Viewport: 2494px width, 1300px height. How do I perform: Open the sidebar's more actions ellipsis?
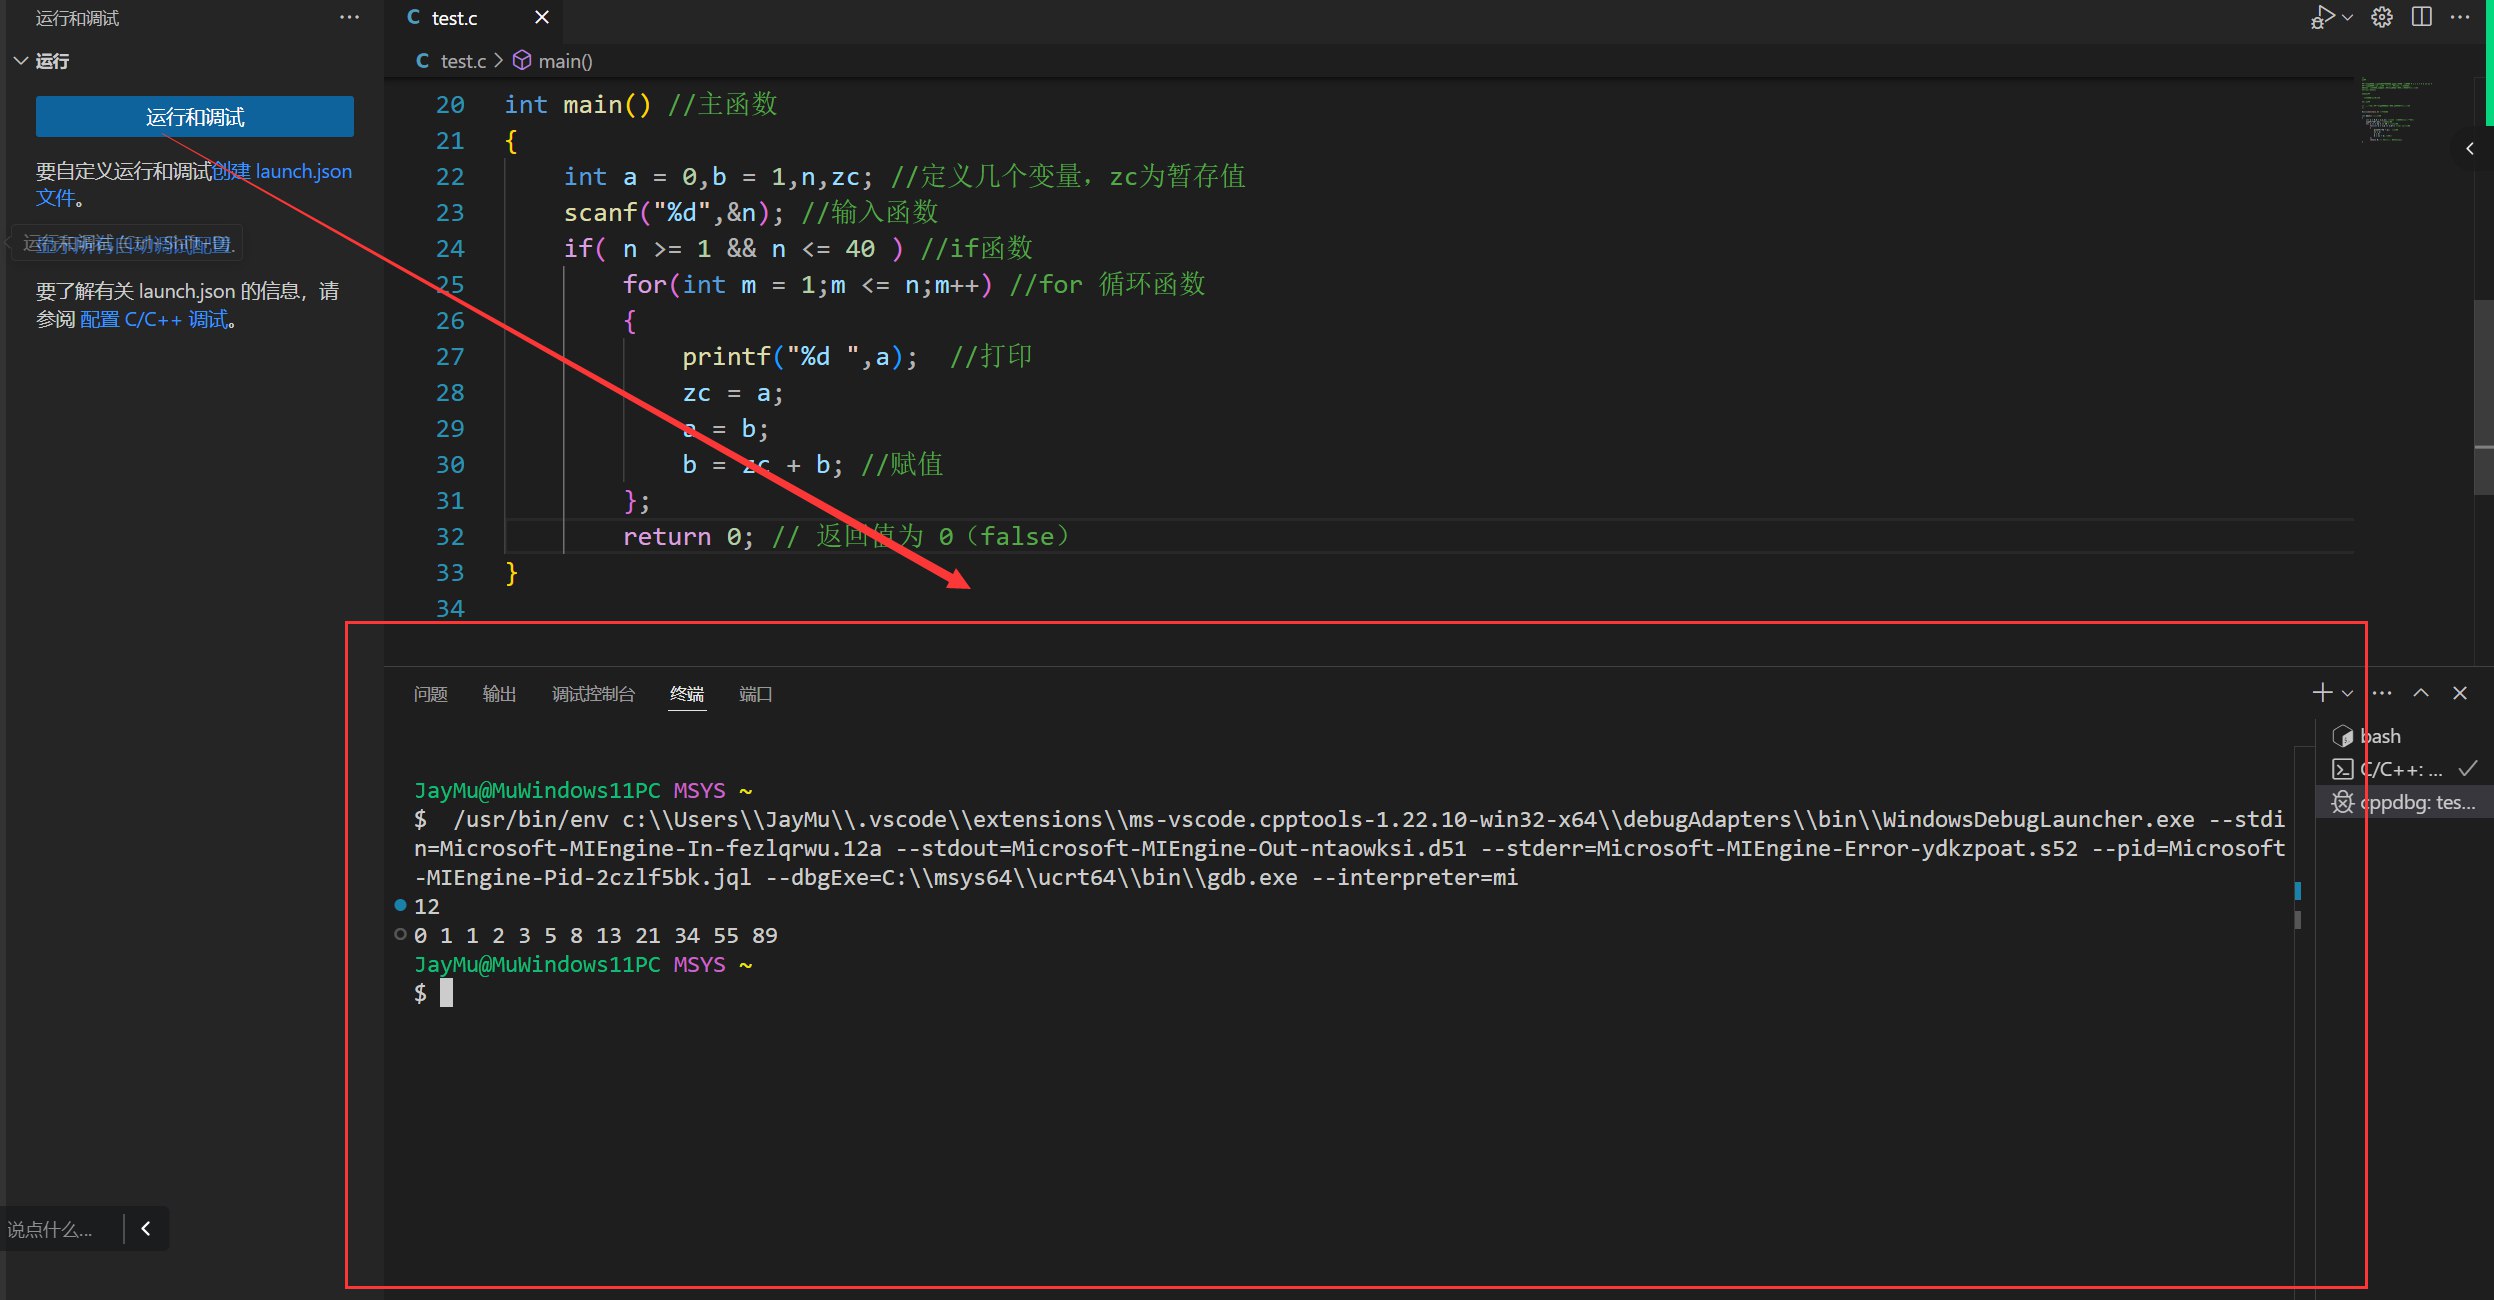point(349,18)
